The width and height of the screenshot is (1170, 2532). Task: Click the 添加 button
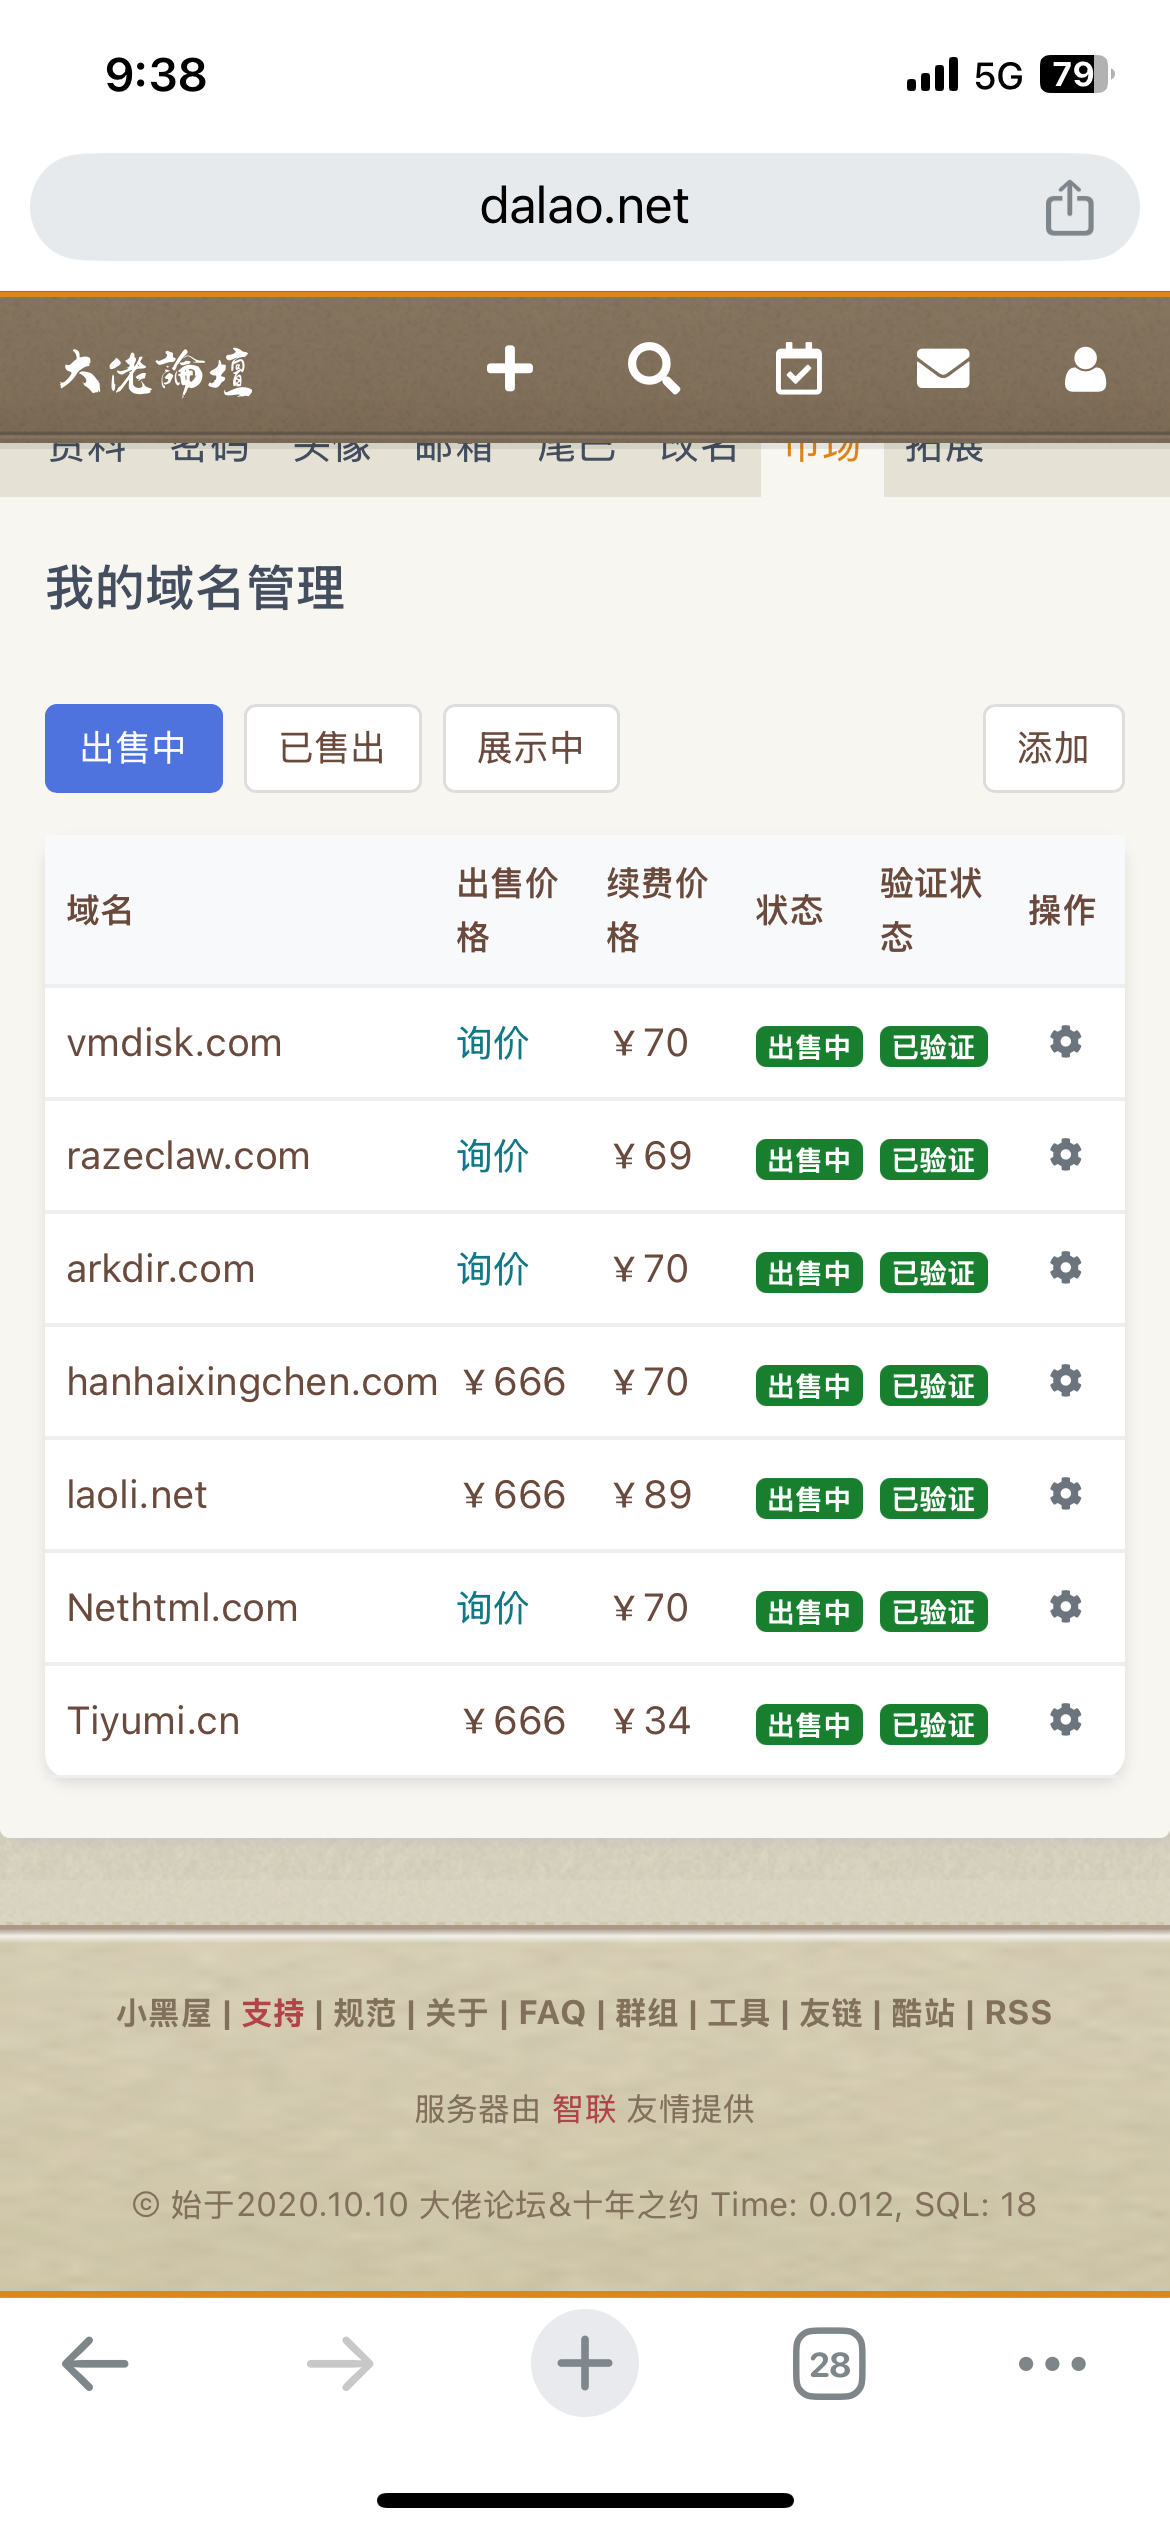click(1054, 748)
